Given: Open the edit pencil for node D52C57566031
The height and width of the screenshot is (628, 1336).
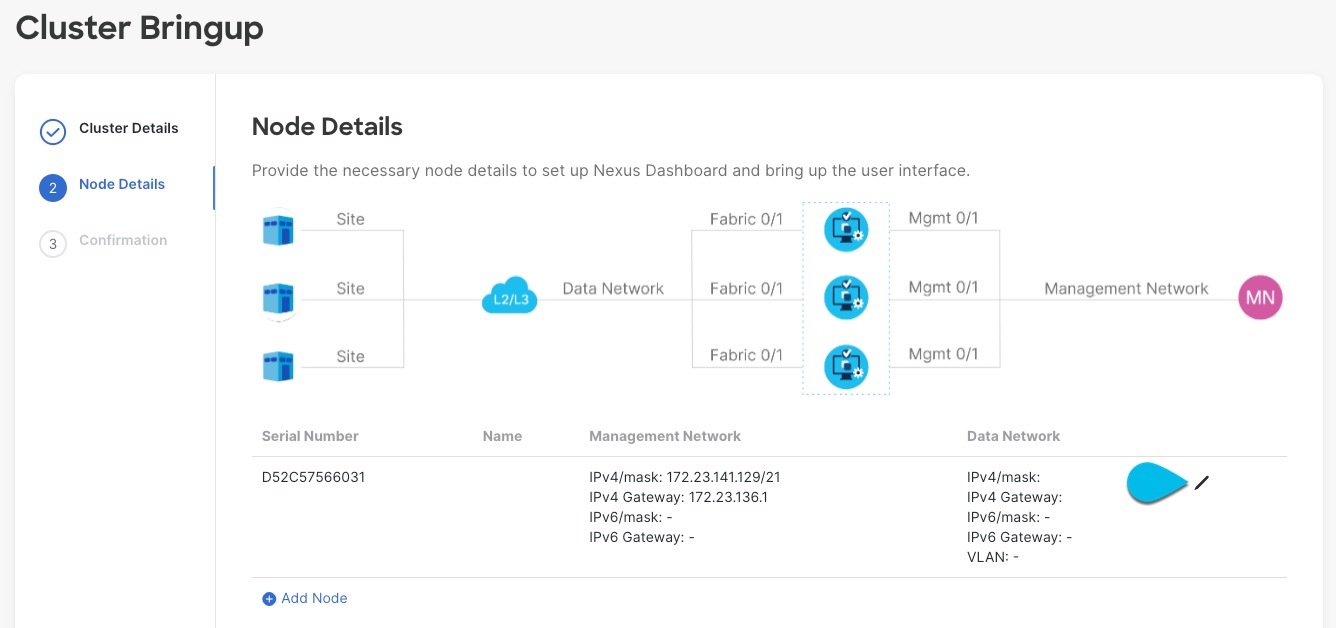Looking at the screenshot, I should (x=1201, y=482).
